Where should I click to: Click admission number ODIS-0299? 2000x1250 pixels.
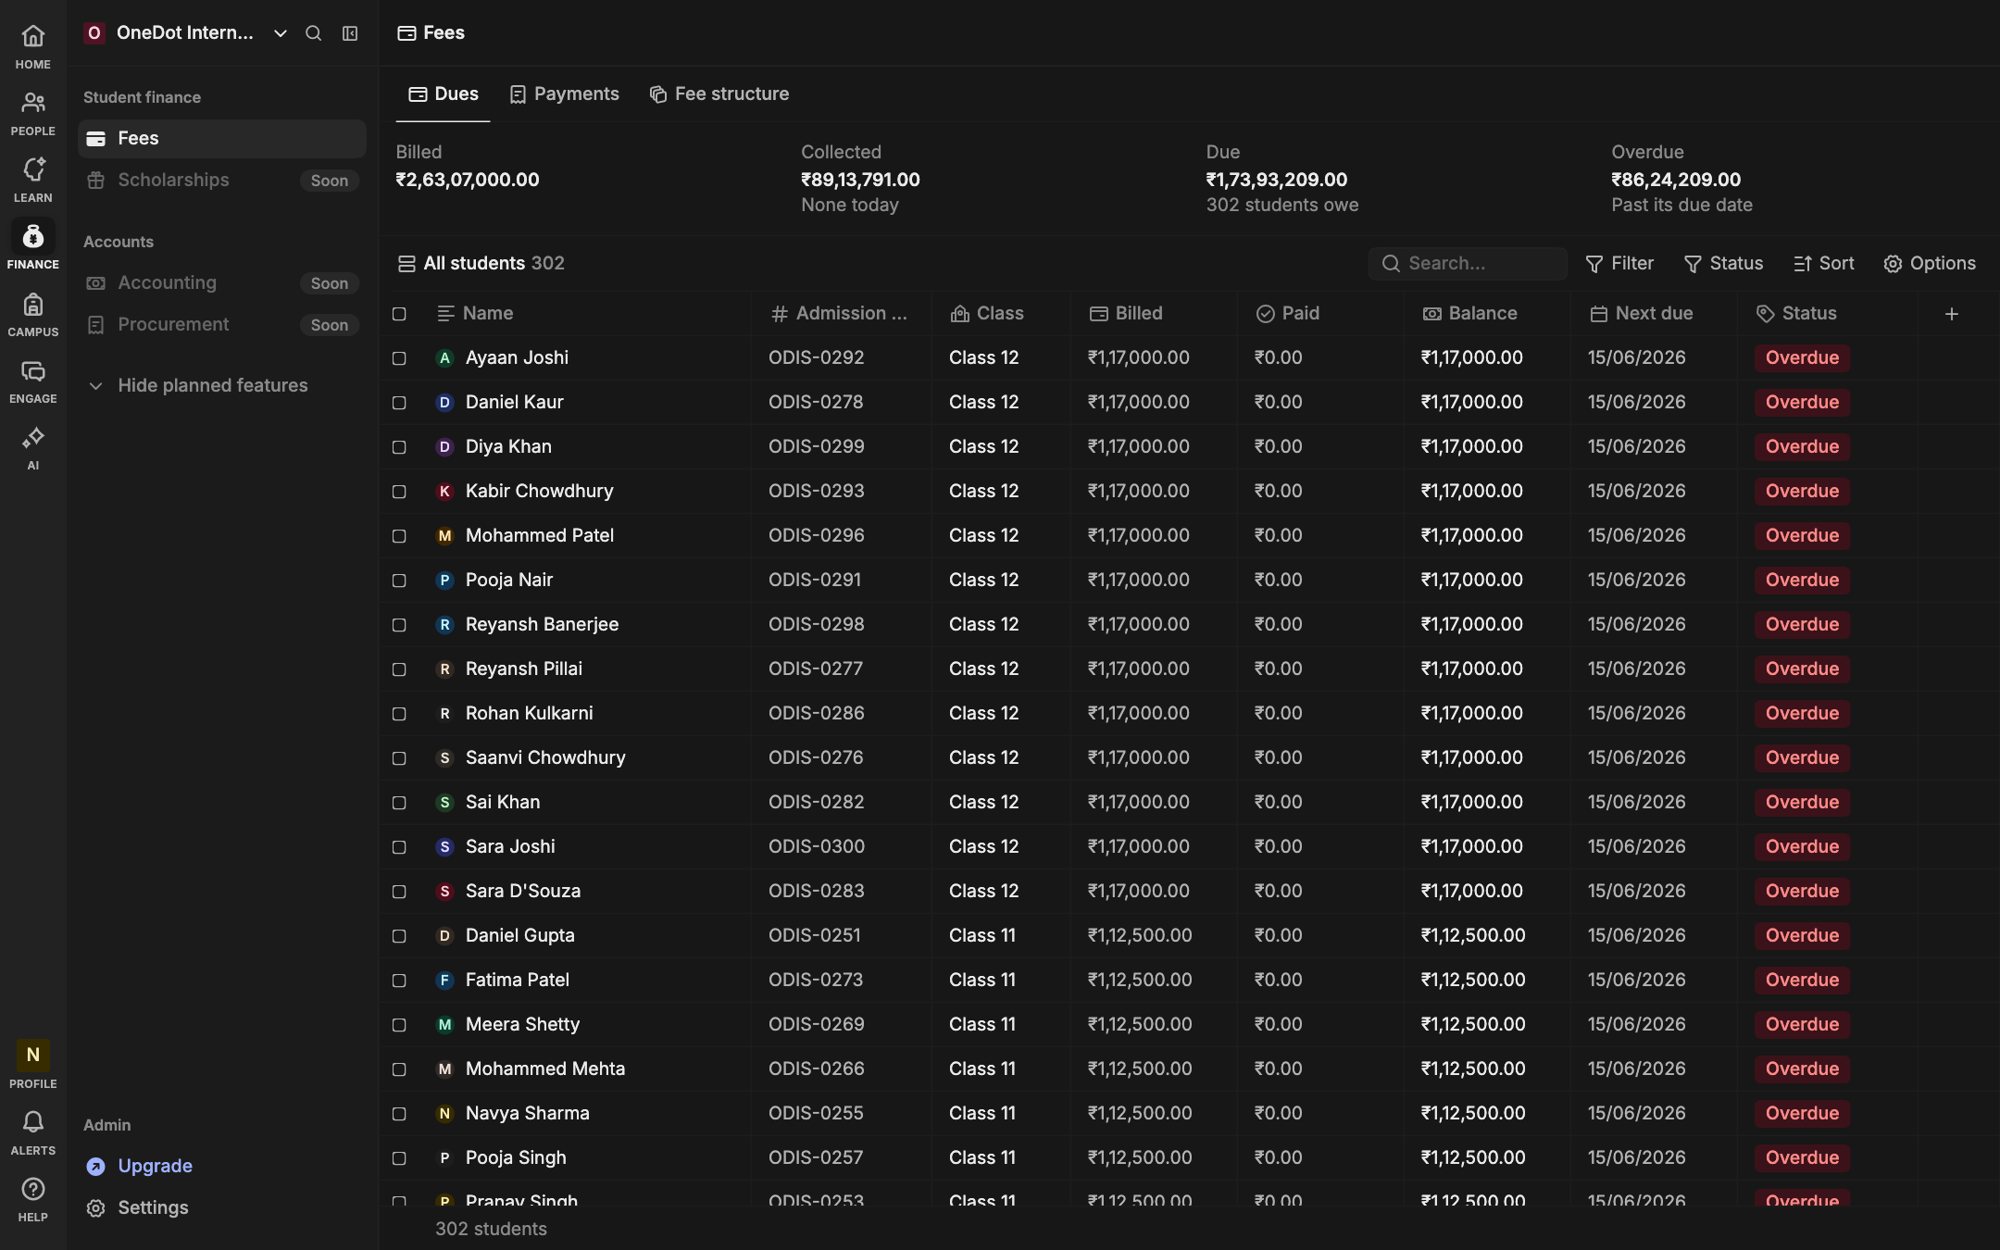816,447
